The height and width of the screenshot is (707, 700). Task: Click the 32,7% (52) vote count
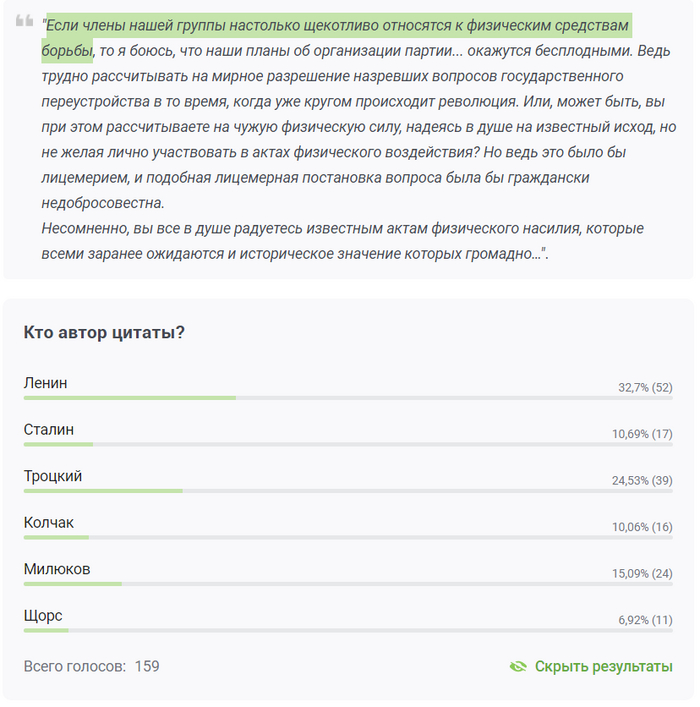(x=645, y=387)
